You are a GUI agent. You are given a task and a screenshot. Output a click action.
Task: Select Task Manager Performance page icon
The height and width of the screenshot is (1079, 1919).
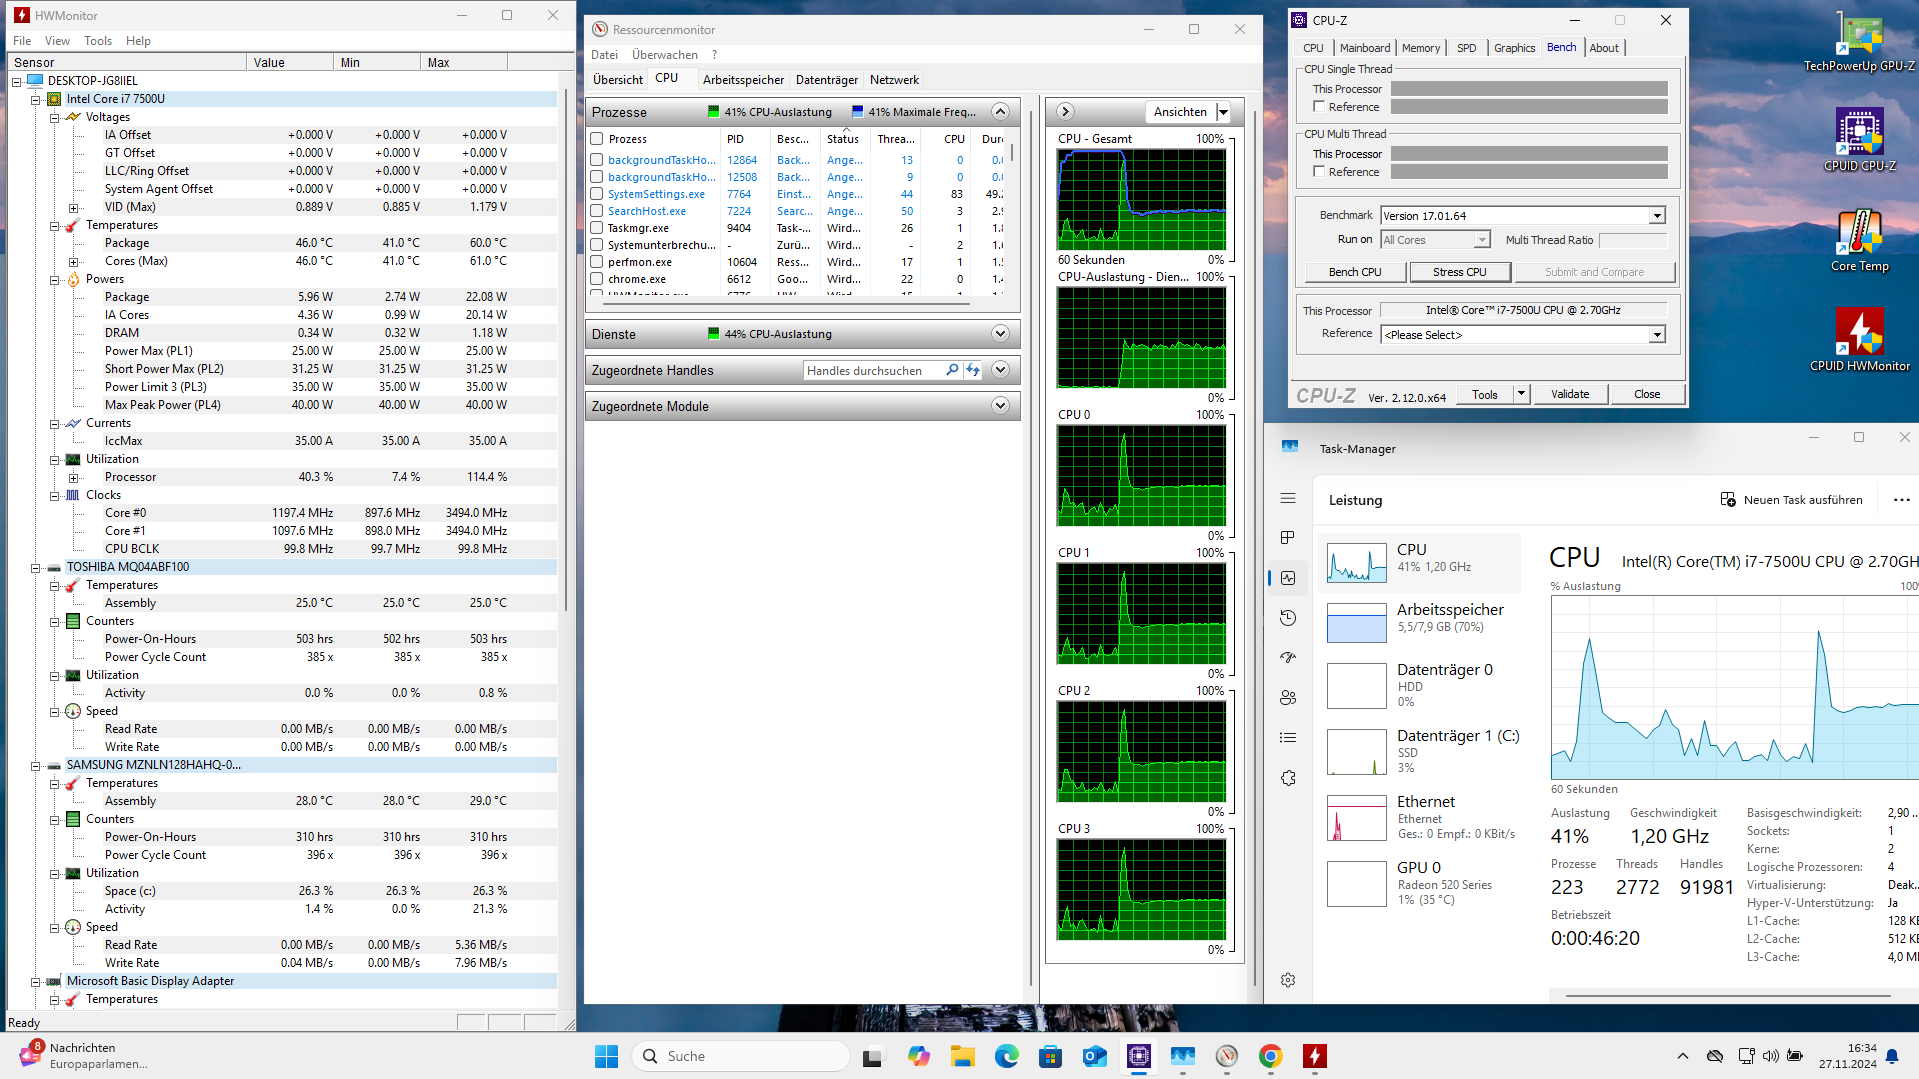[1288, 578]
